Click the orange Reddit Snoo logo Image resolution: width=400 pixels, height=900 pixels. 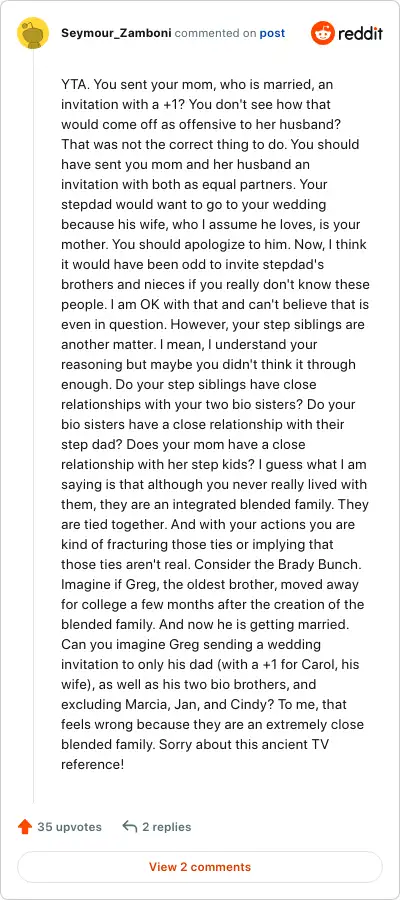[323, 33]
